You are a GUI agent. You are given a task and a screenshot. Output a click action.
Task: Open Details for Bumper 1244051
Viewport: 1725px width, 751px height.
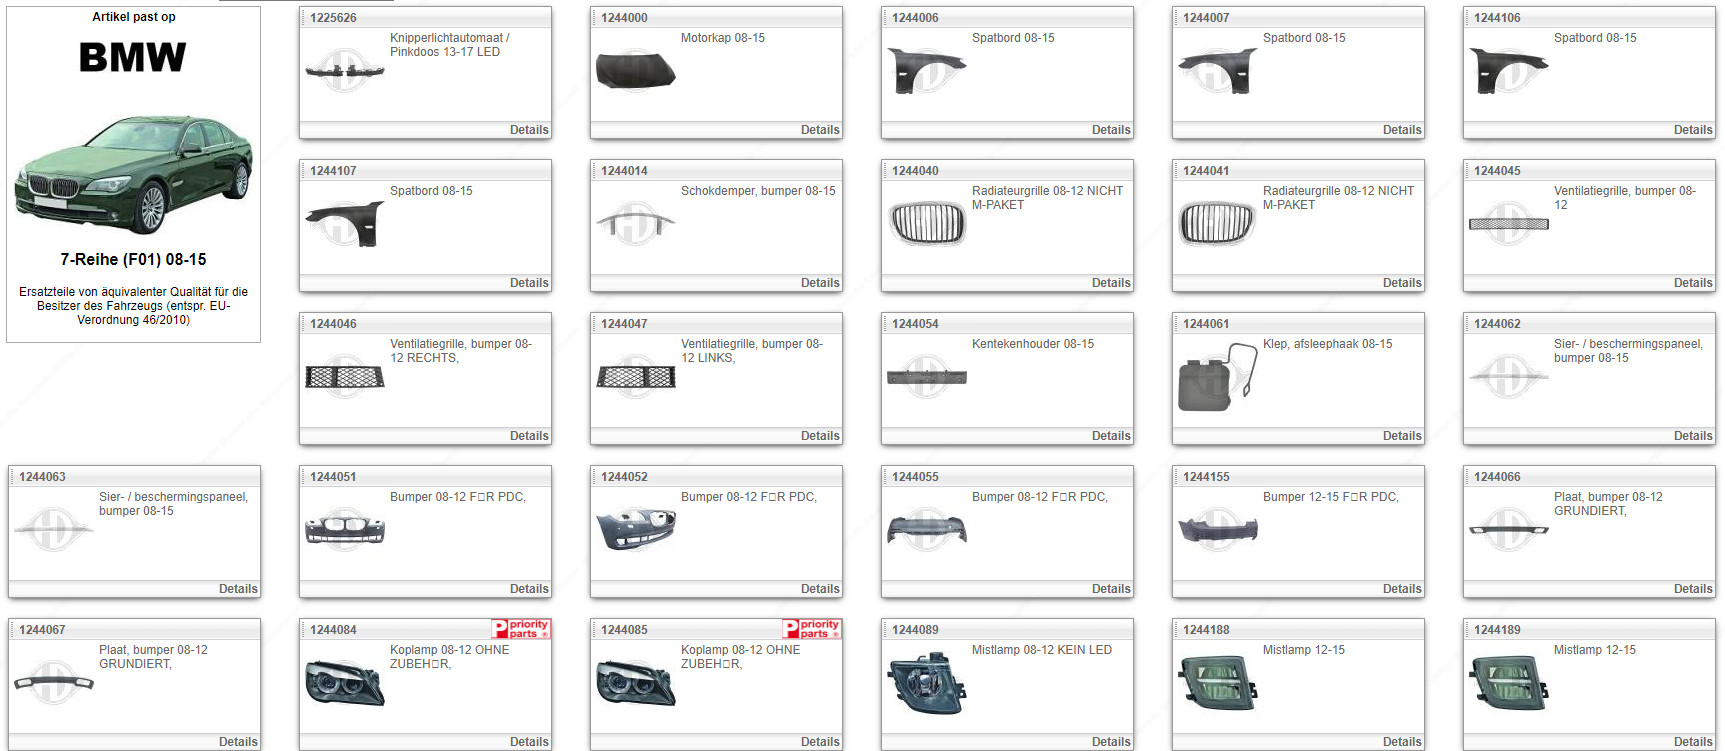coord(529,589)
